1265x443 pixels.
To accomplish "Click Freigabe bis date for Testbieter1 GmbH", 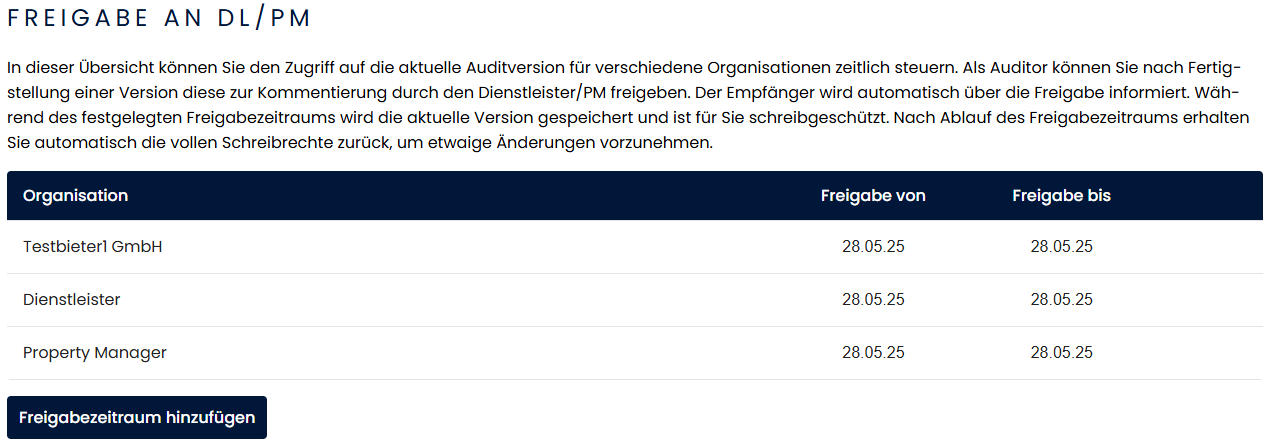I will (1061, 247).
